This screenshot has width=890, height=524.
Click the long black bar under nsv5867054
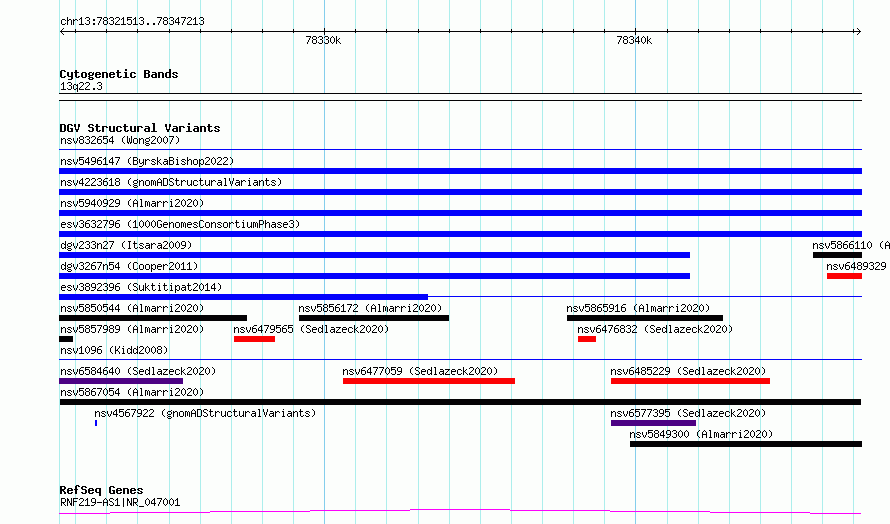(x=460, y=402)
